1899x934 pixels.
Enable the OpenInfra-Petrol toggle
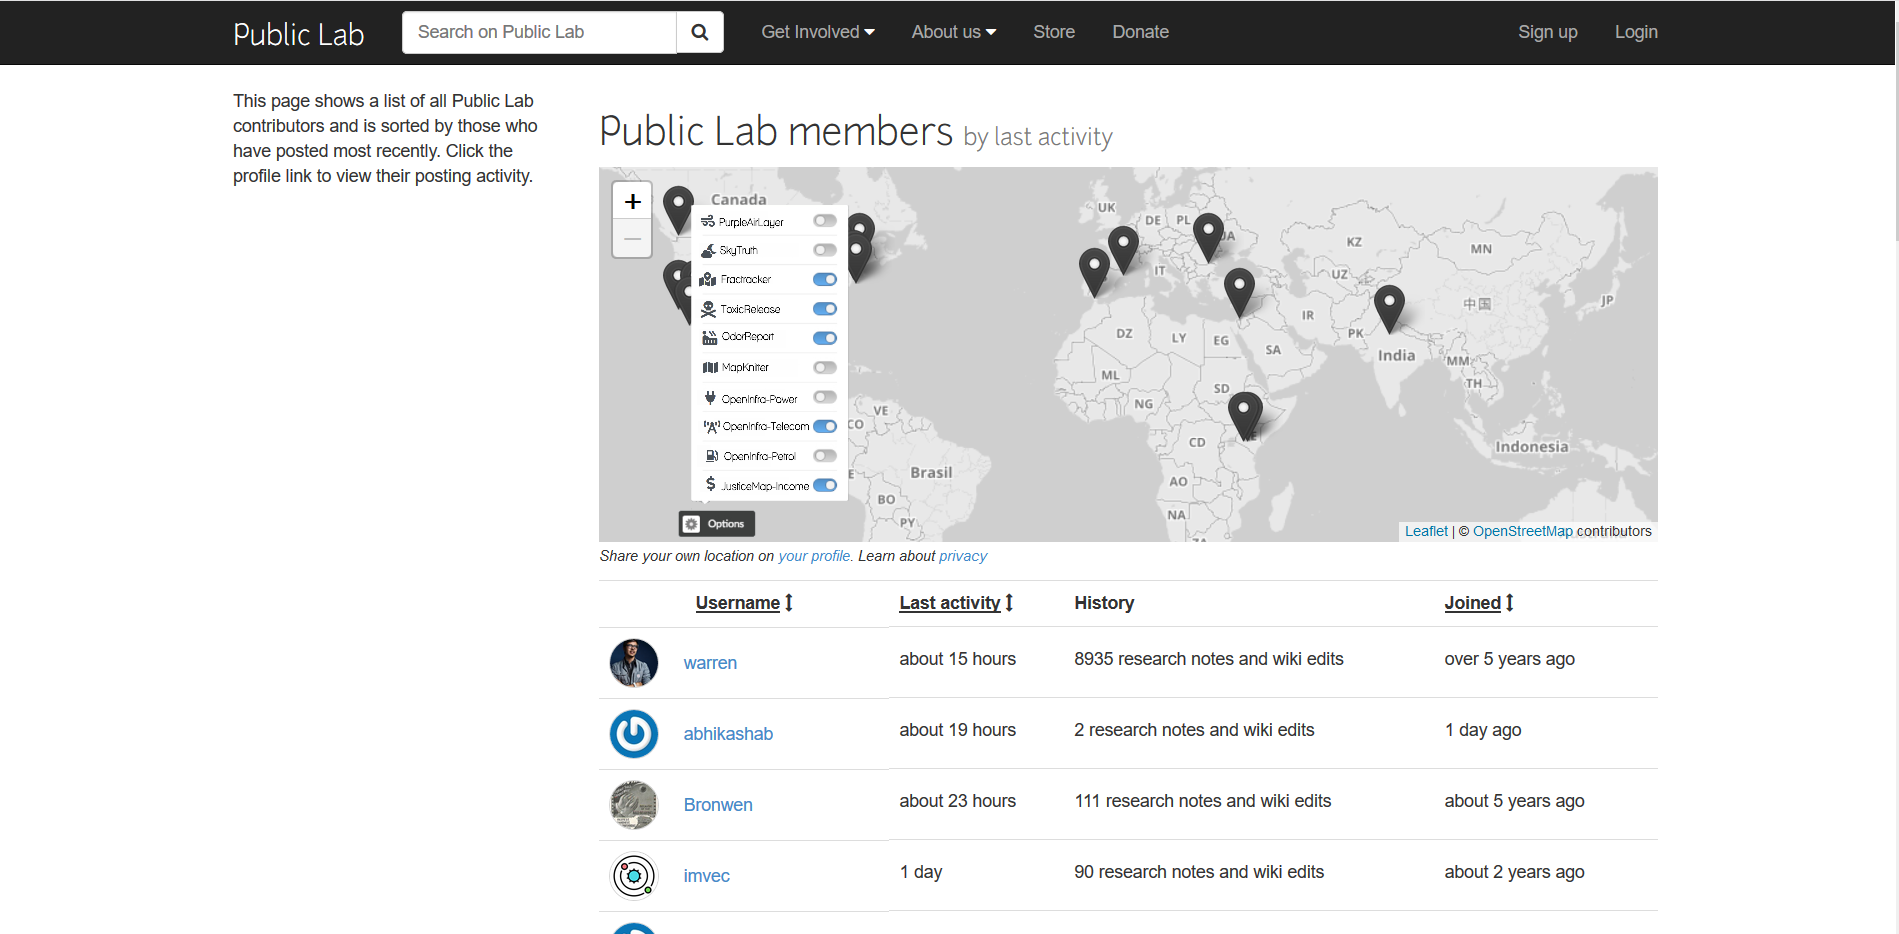point(824,455)
